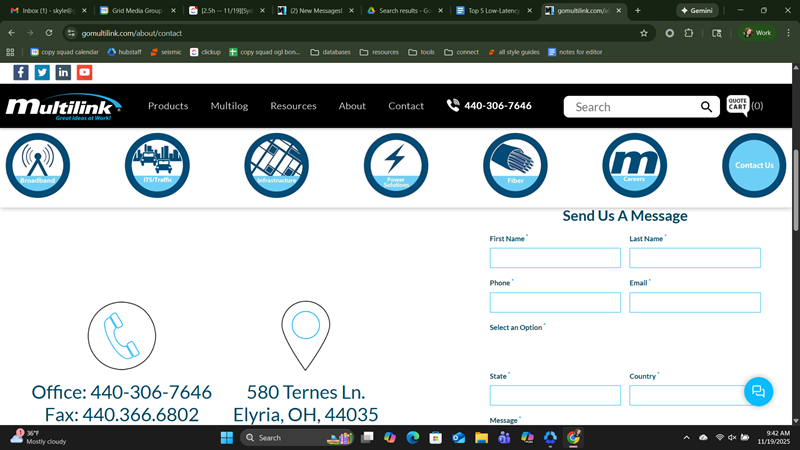This screenshot has width=800, height=450.
Task: Click the Quote Cart icon
Action: click(738, 106)
